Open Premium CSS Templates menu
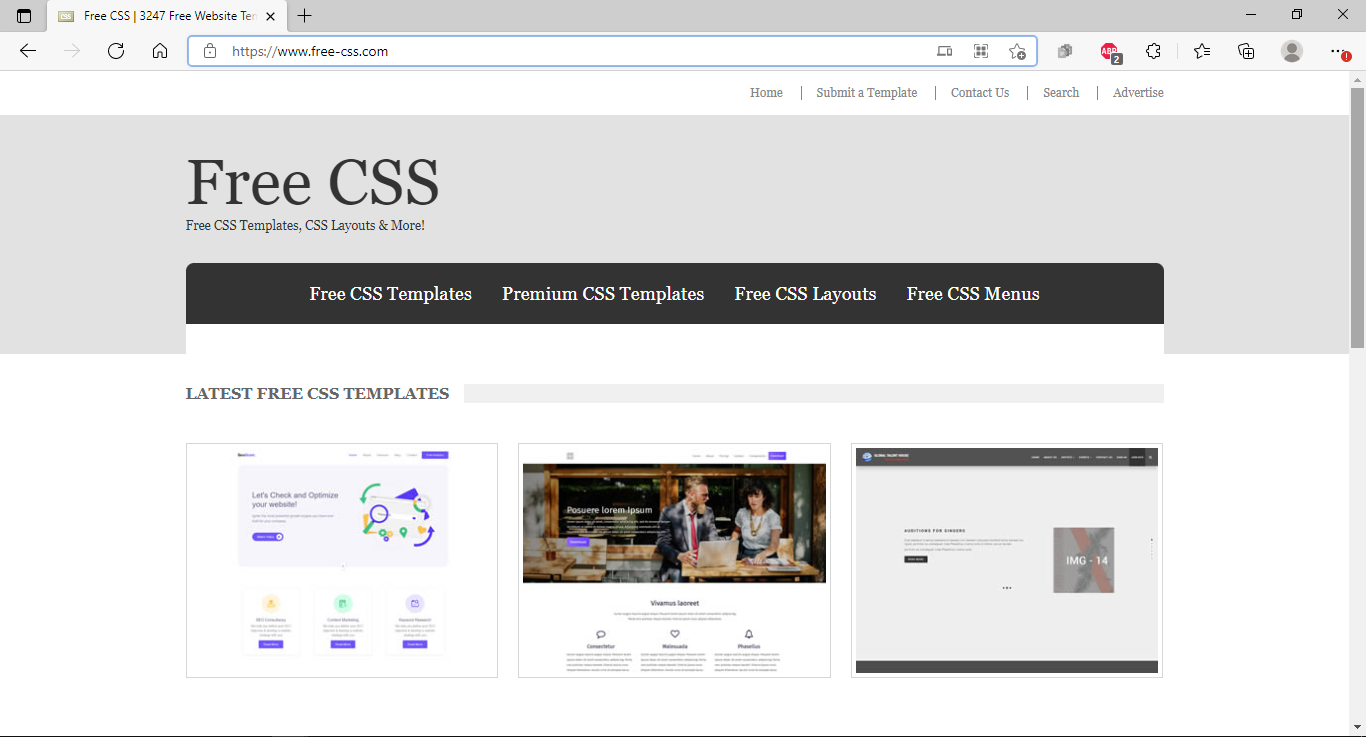This screenshot has width=1366, height=737. [603, 293]
